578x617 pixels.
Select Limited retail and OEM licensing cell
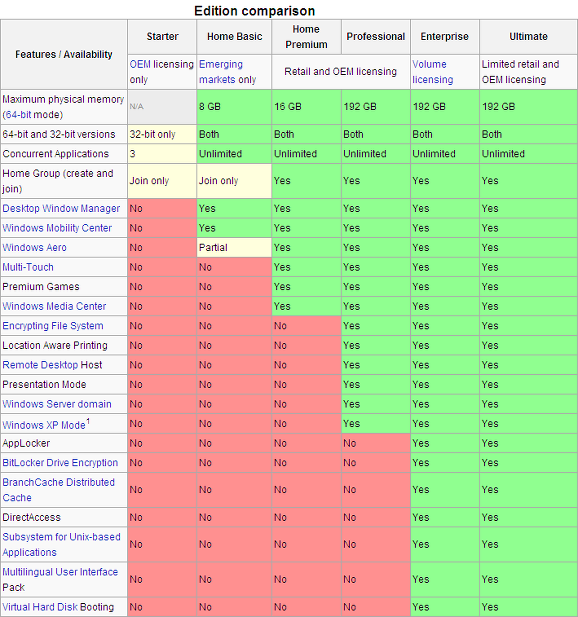528,72
